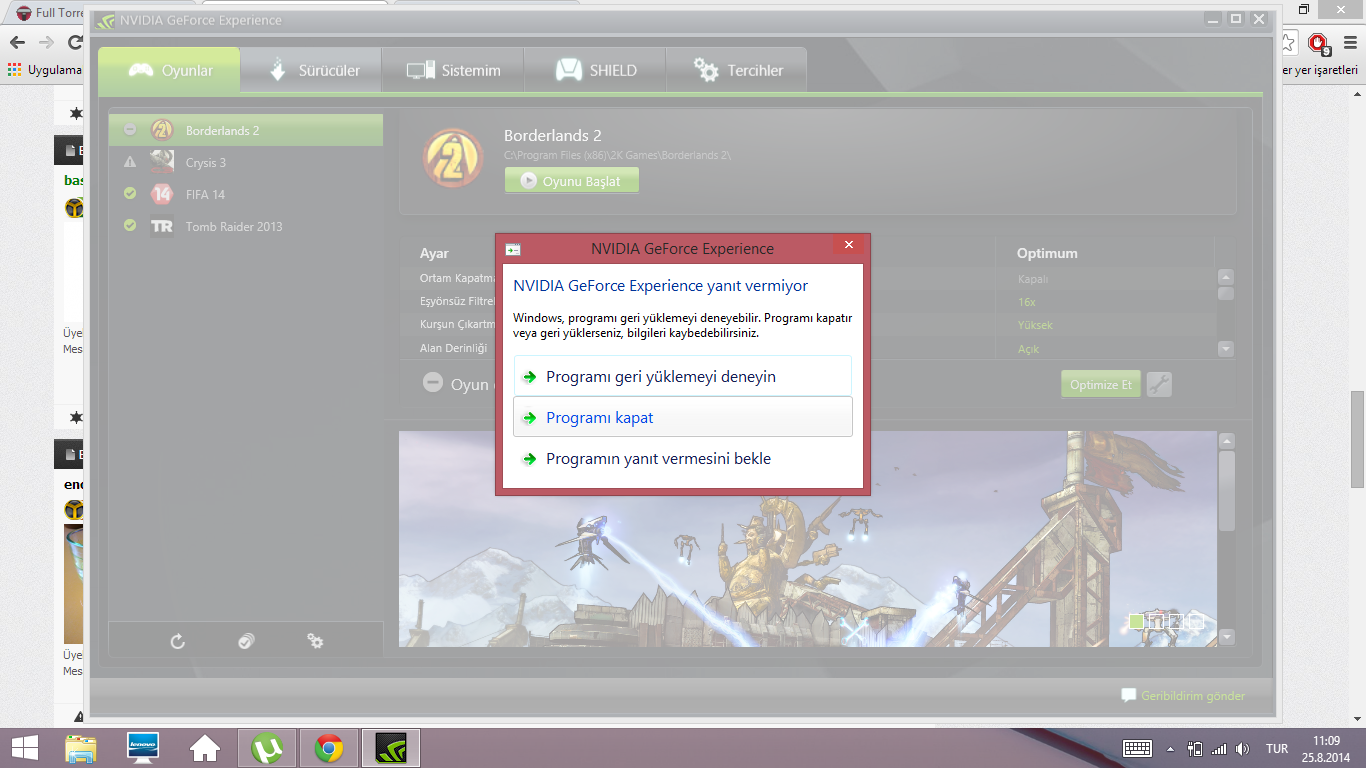Image resolution: width=1366 pixels, height=768 pixels.
Task: Select the fourth screenshot indicator square
Action: [x=1195, y=622]
